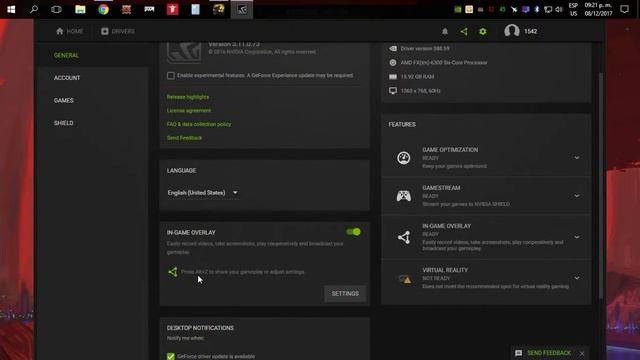Dismiss the Send Feedback bar with X
The width and height of the screenshot is (640, 360).
582,353
